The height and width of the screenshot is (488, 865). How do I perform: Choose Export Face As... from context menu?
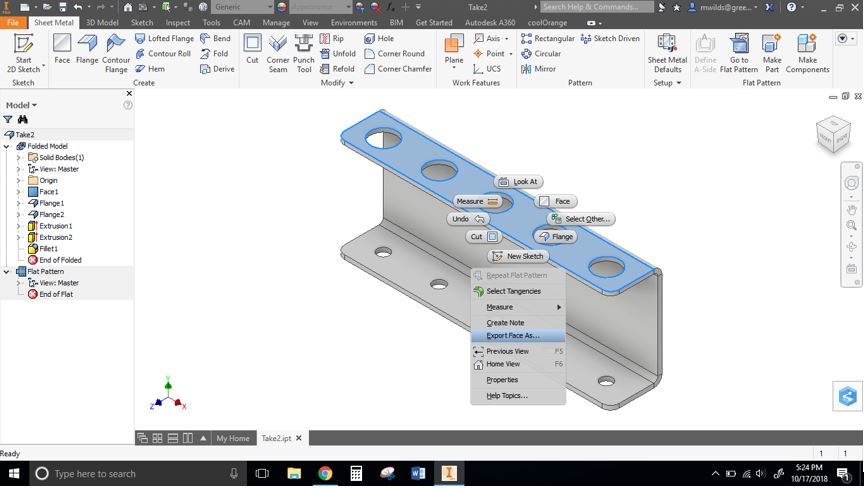pyautogui.click(x=518, y=336)
